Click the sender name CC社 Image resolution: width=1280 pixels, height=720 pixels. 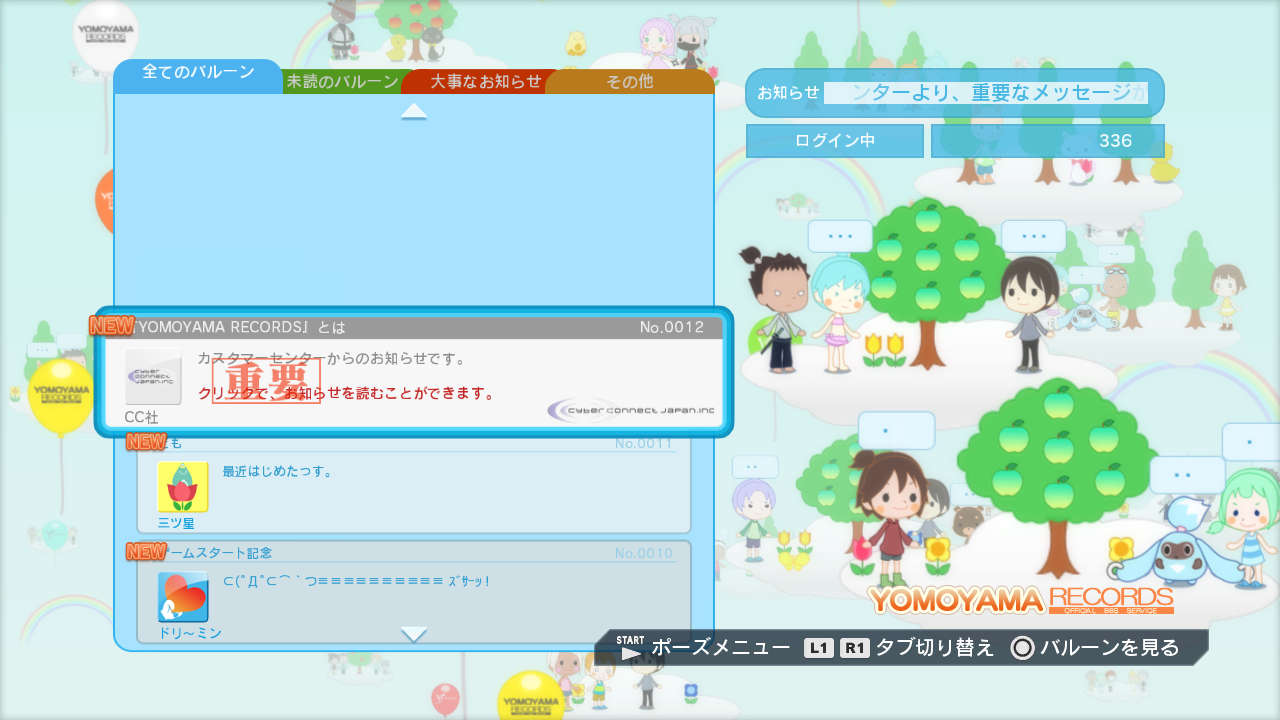[141, 417]
